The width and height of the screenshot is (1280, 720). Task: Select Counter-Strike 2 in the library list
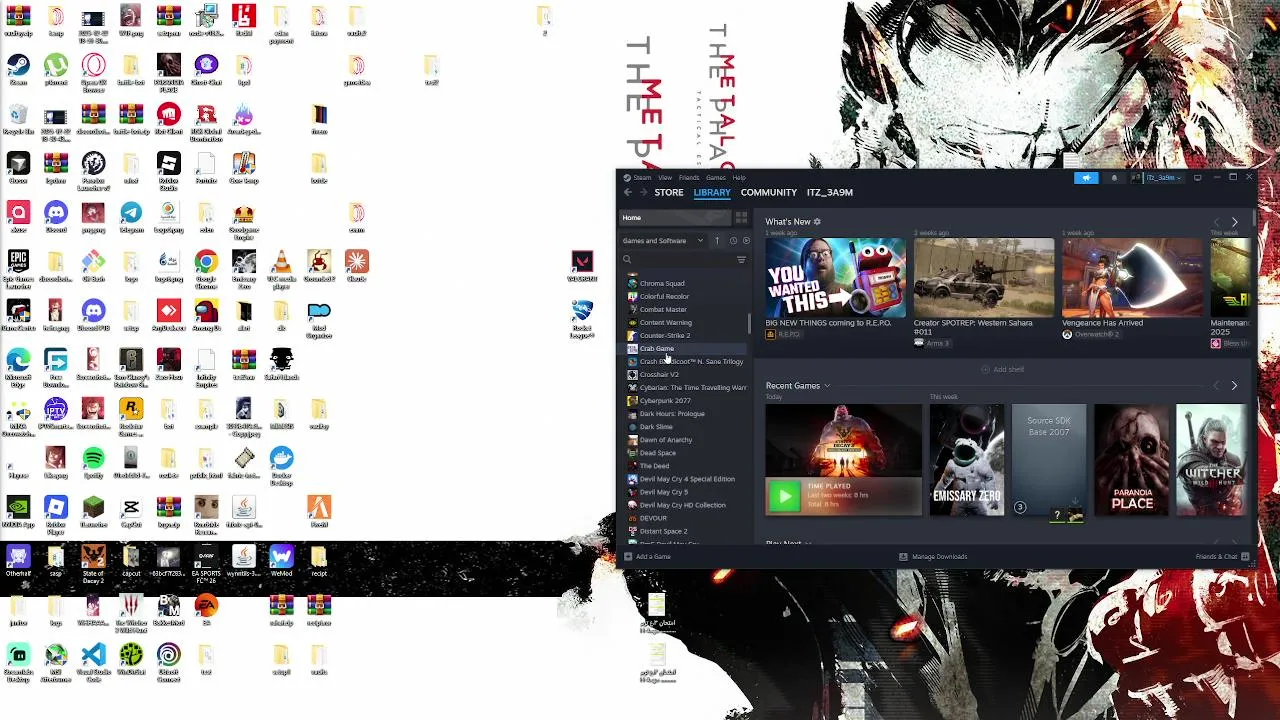685,335
